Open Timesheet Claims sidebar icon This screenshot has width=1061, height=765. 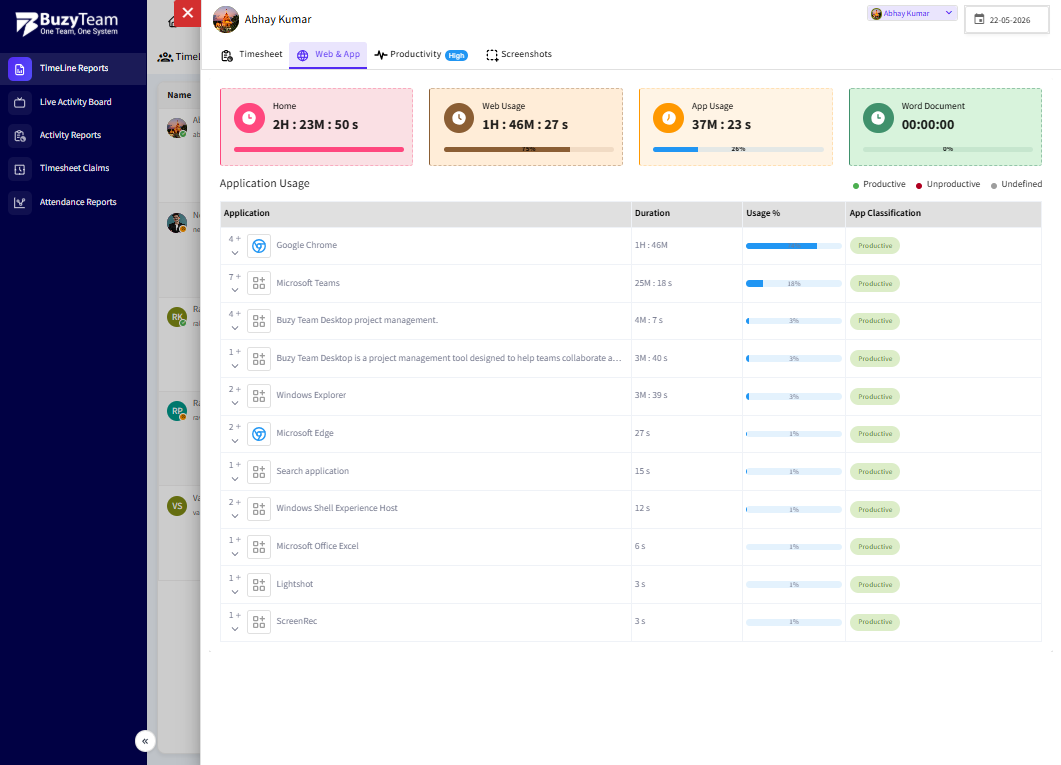(x=20, y=168)
